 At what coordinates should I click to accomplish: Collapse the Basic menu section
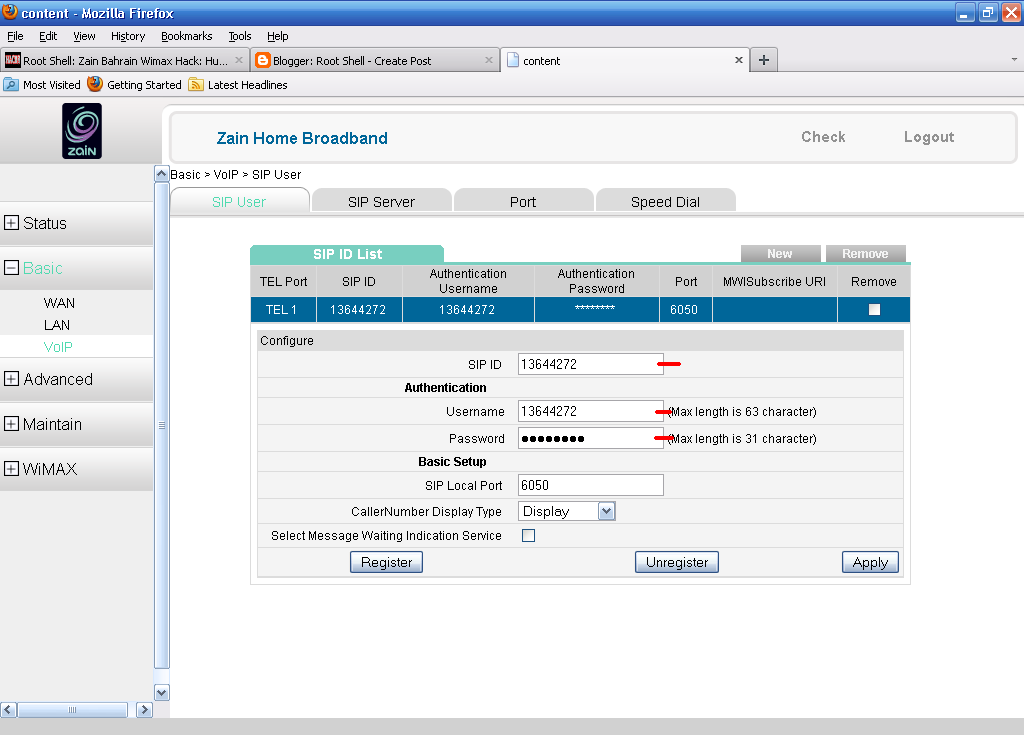coord(11,268)
